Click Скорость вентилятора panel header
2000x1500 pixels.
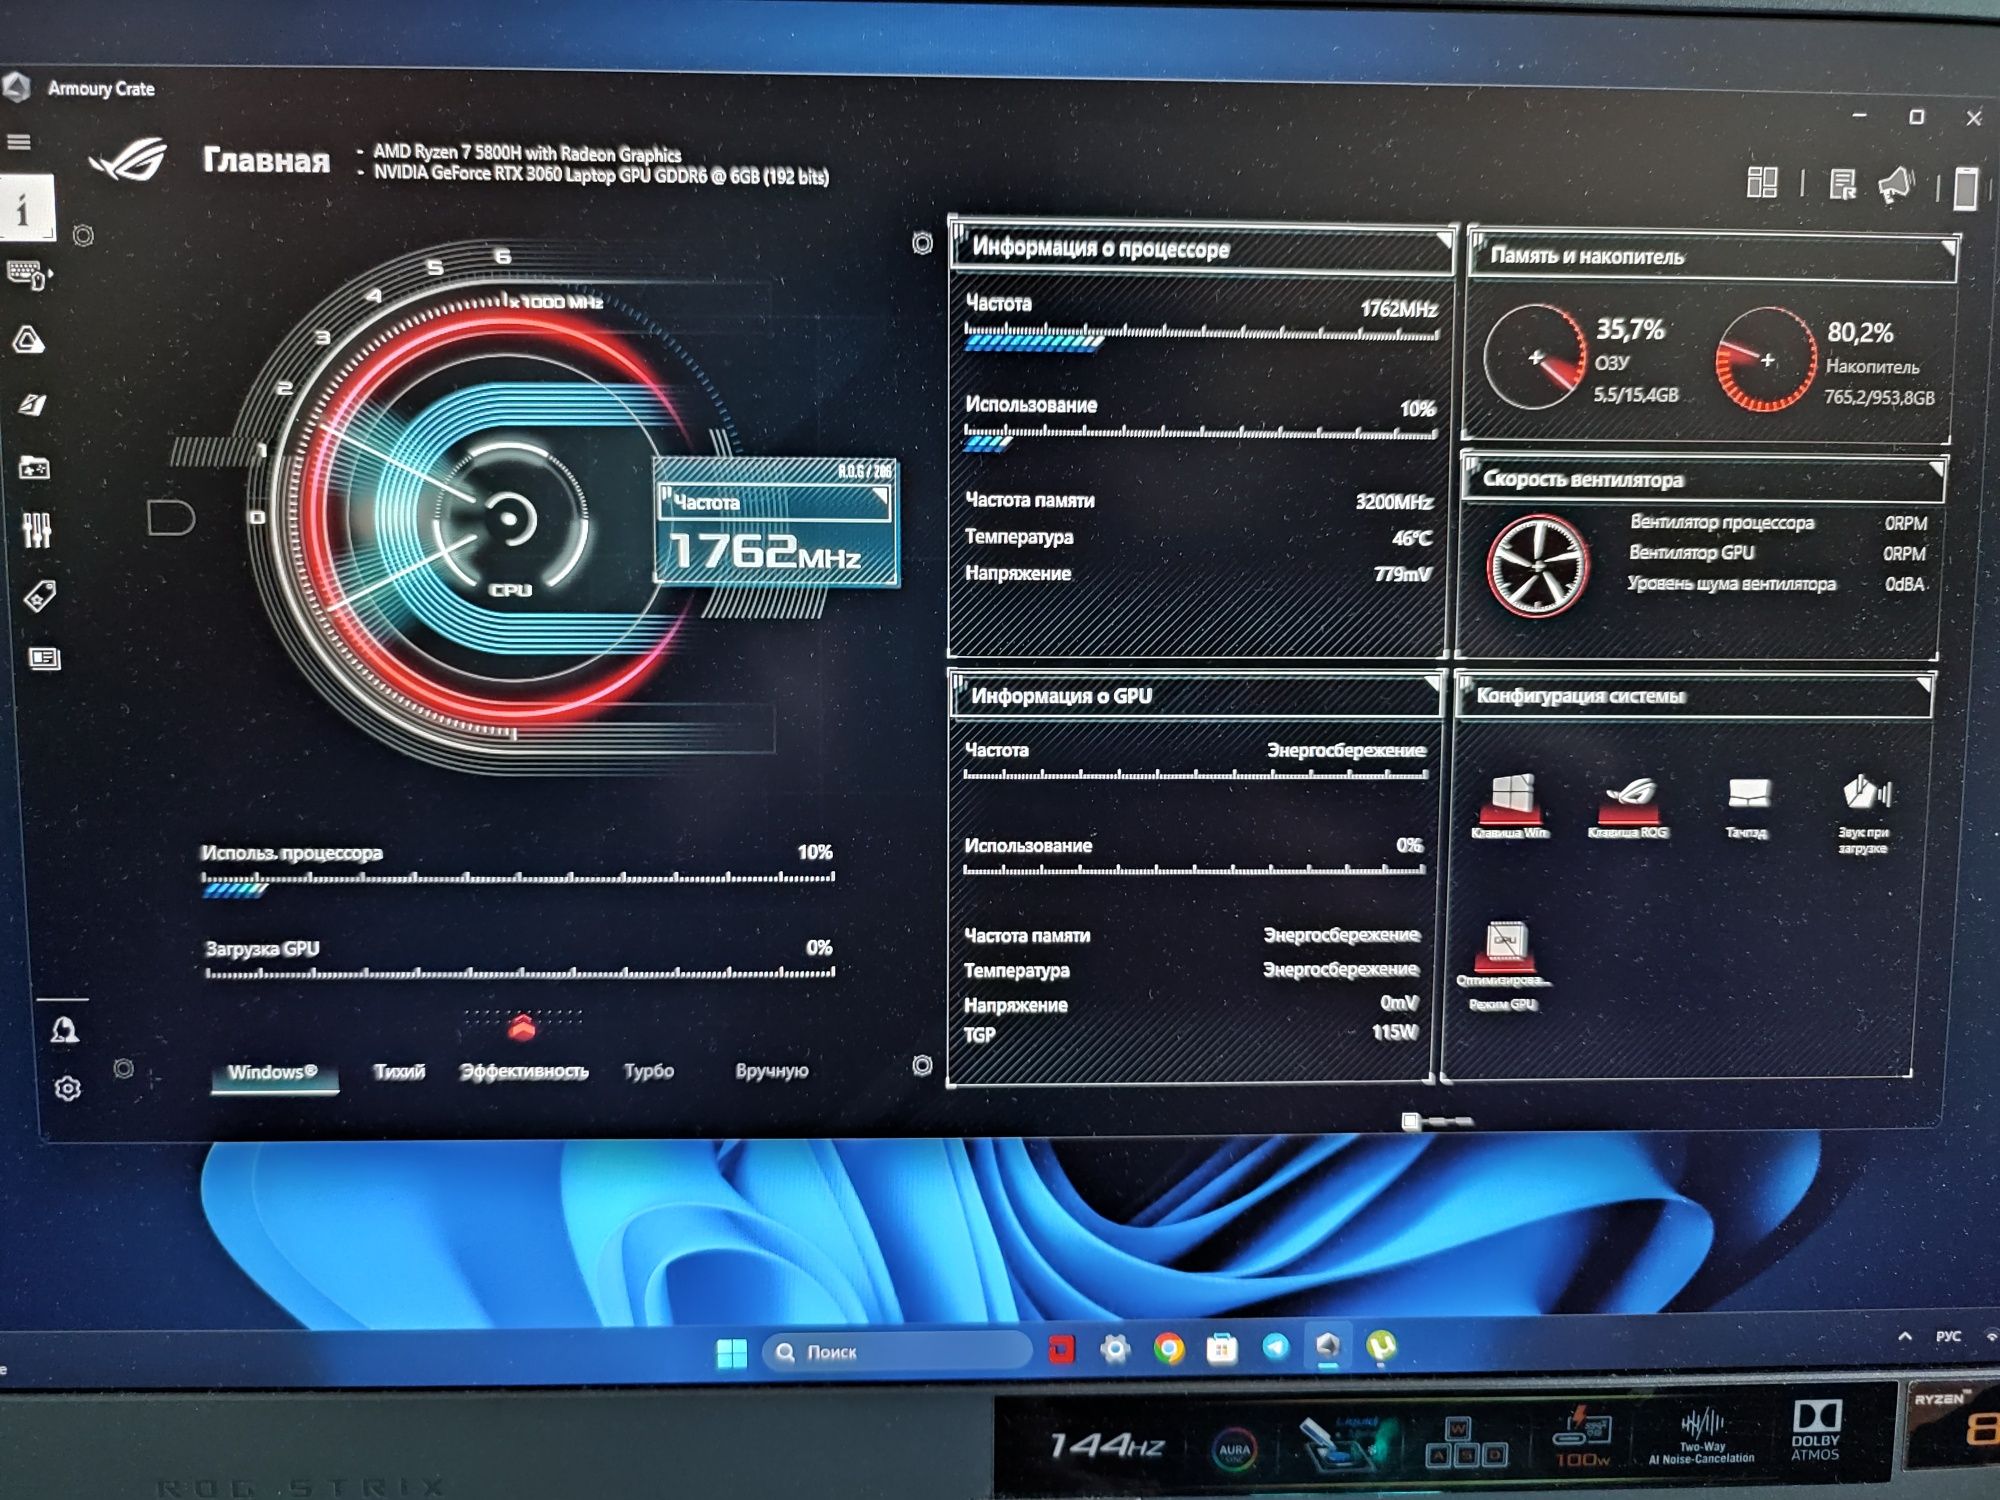(1703, 479)
